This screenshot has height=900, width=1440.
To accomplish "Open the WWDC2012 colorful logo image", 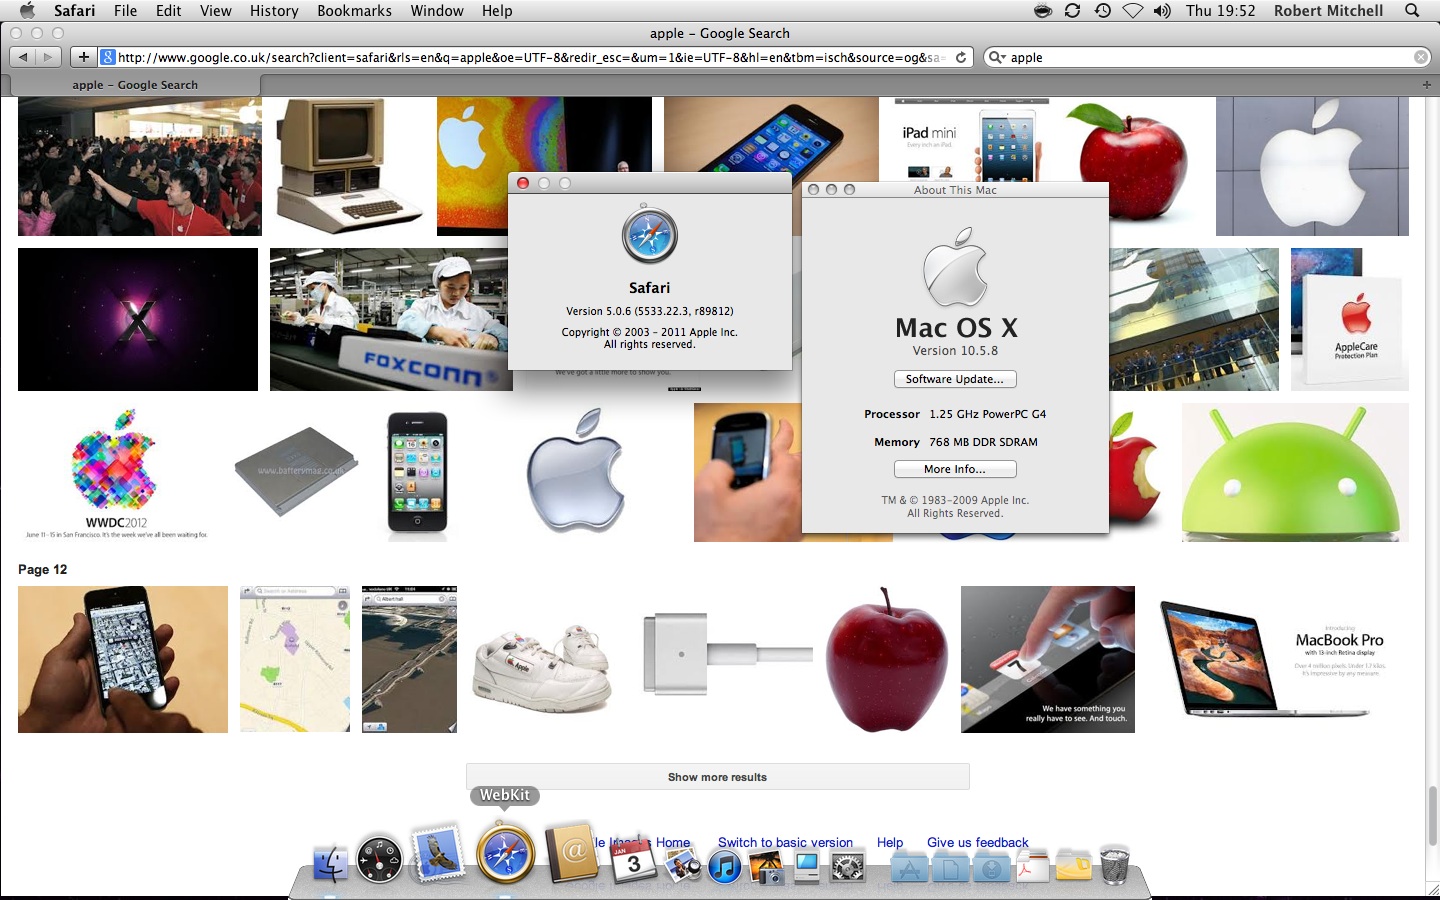I will (117, 472).
